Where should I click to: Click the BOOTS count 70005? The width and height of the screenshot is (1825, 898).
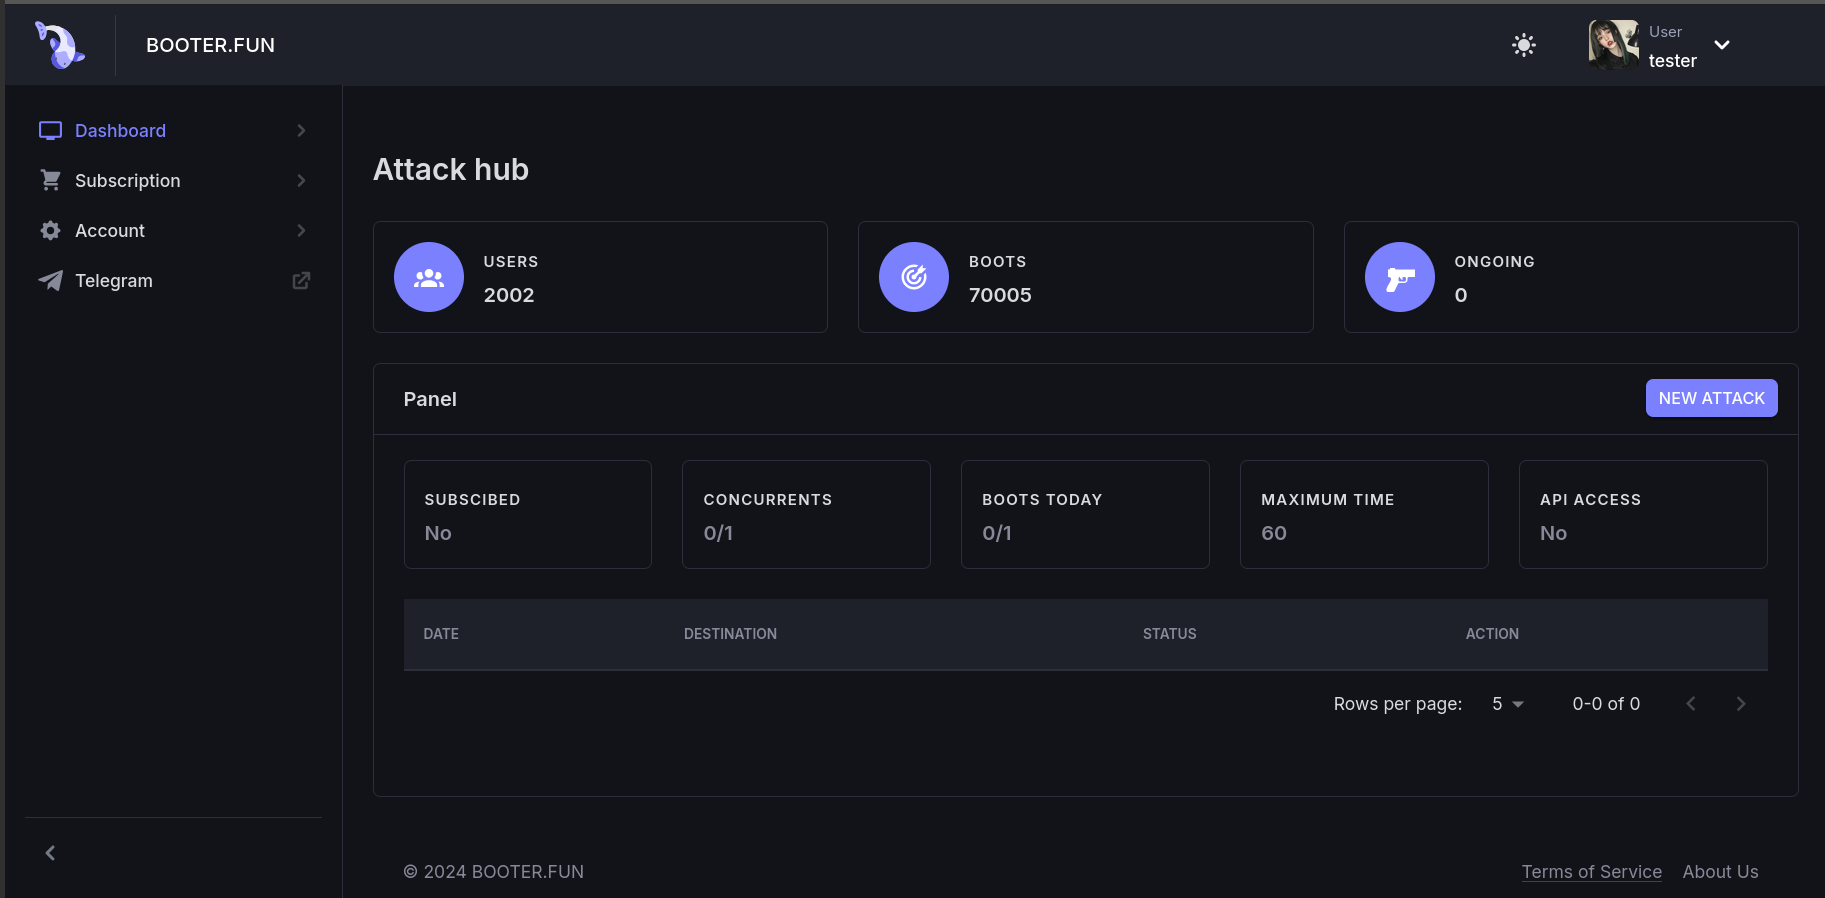(x=1000, y=295)
